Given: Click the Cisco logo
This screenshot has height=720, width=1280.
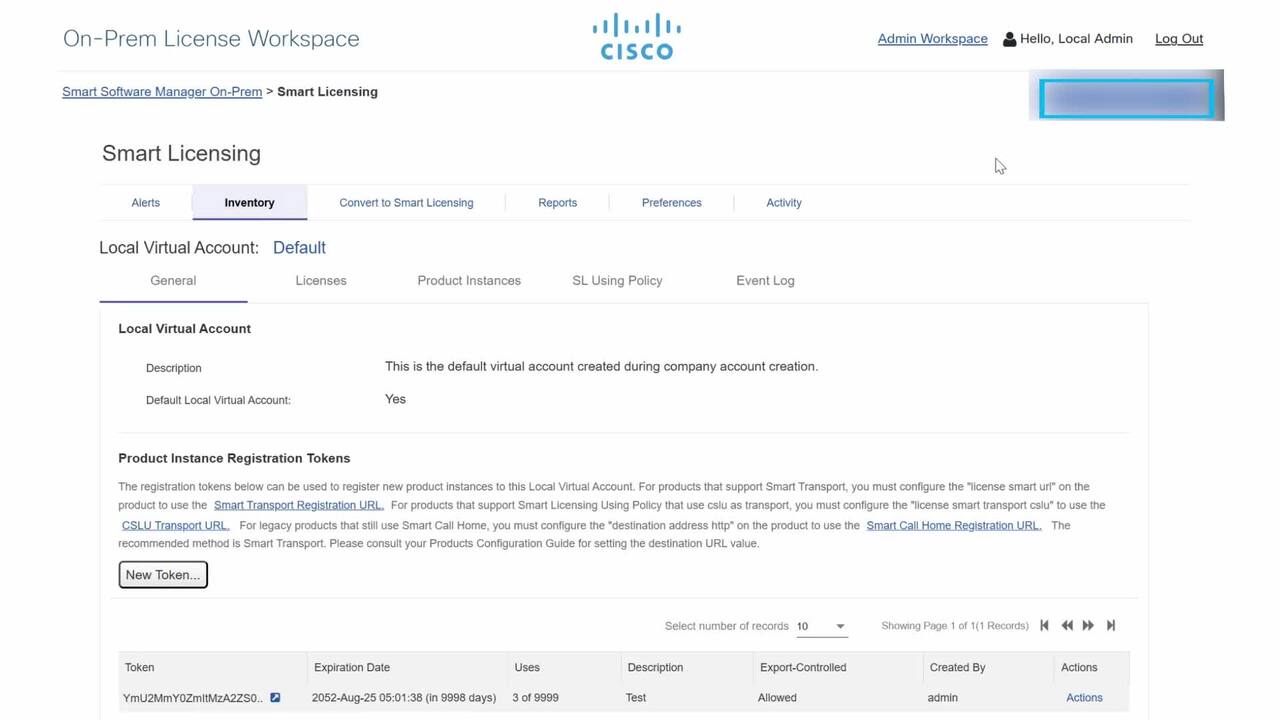Looking at the screenshot, I should pos(637,37).
